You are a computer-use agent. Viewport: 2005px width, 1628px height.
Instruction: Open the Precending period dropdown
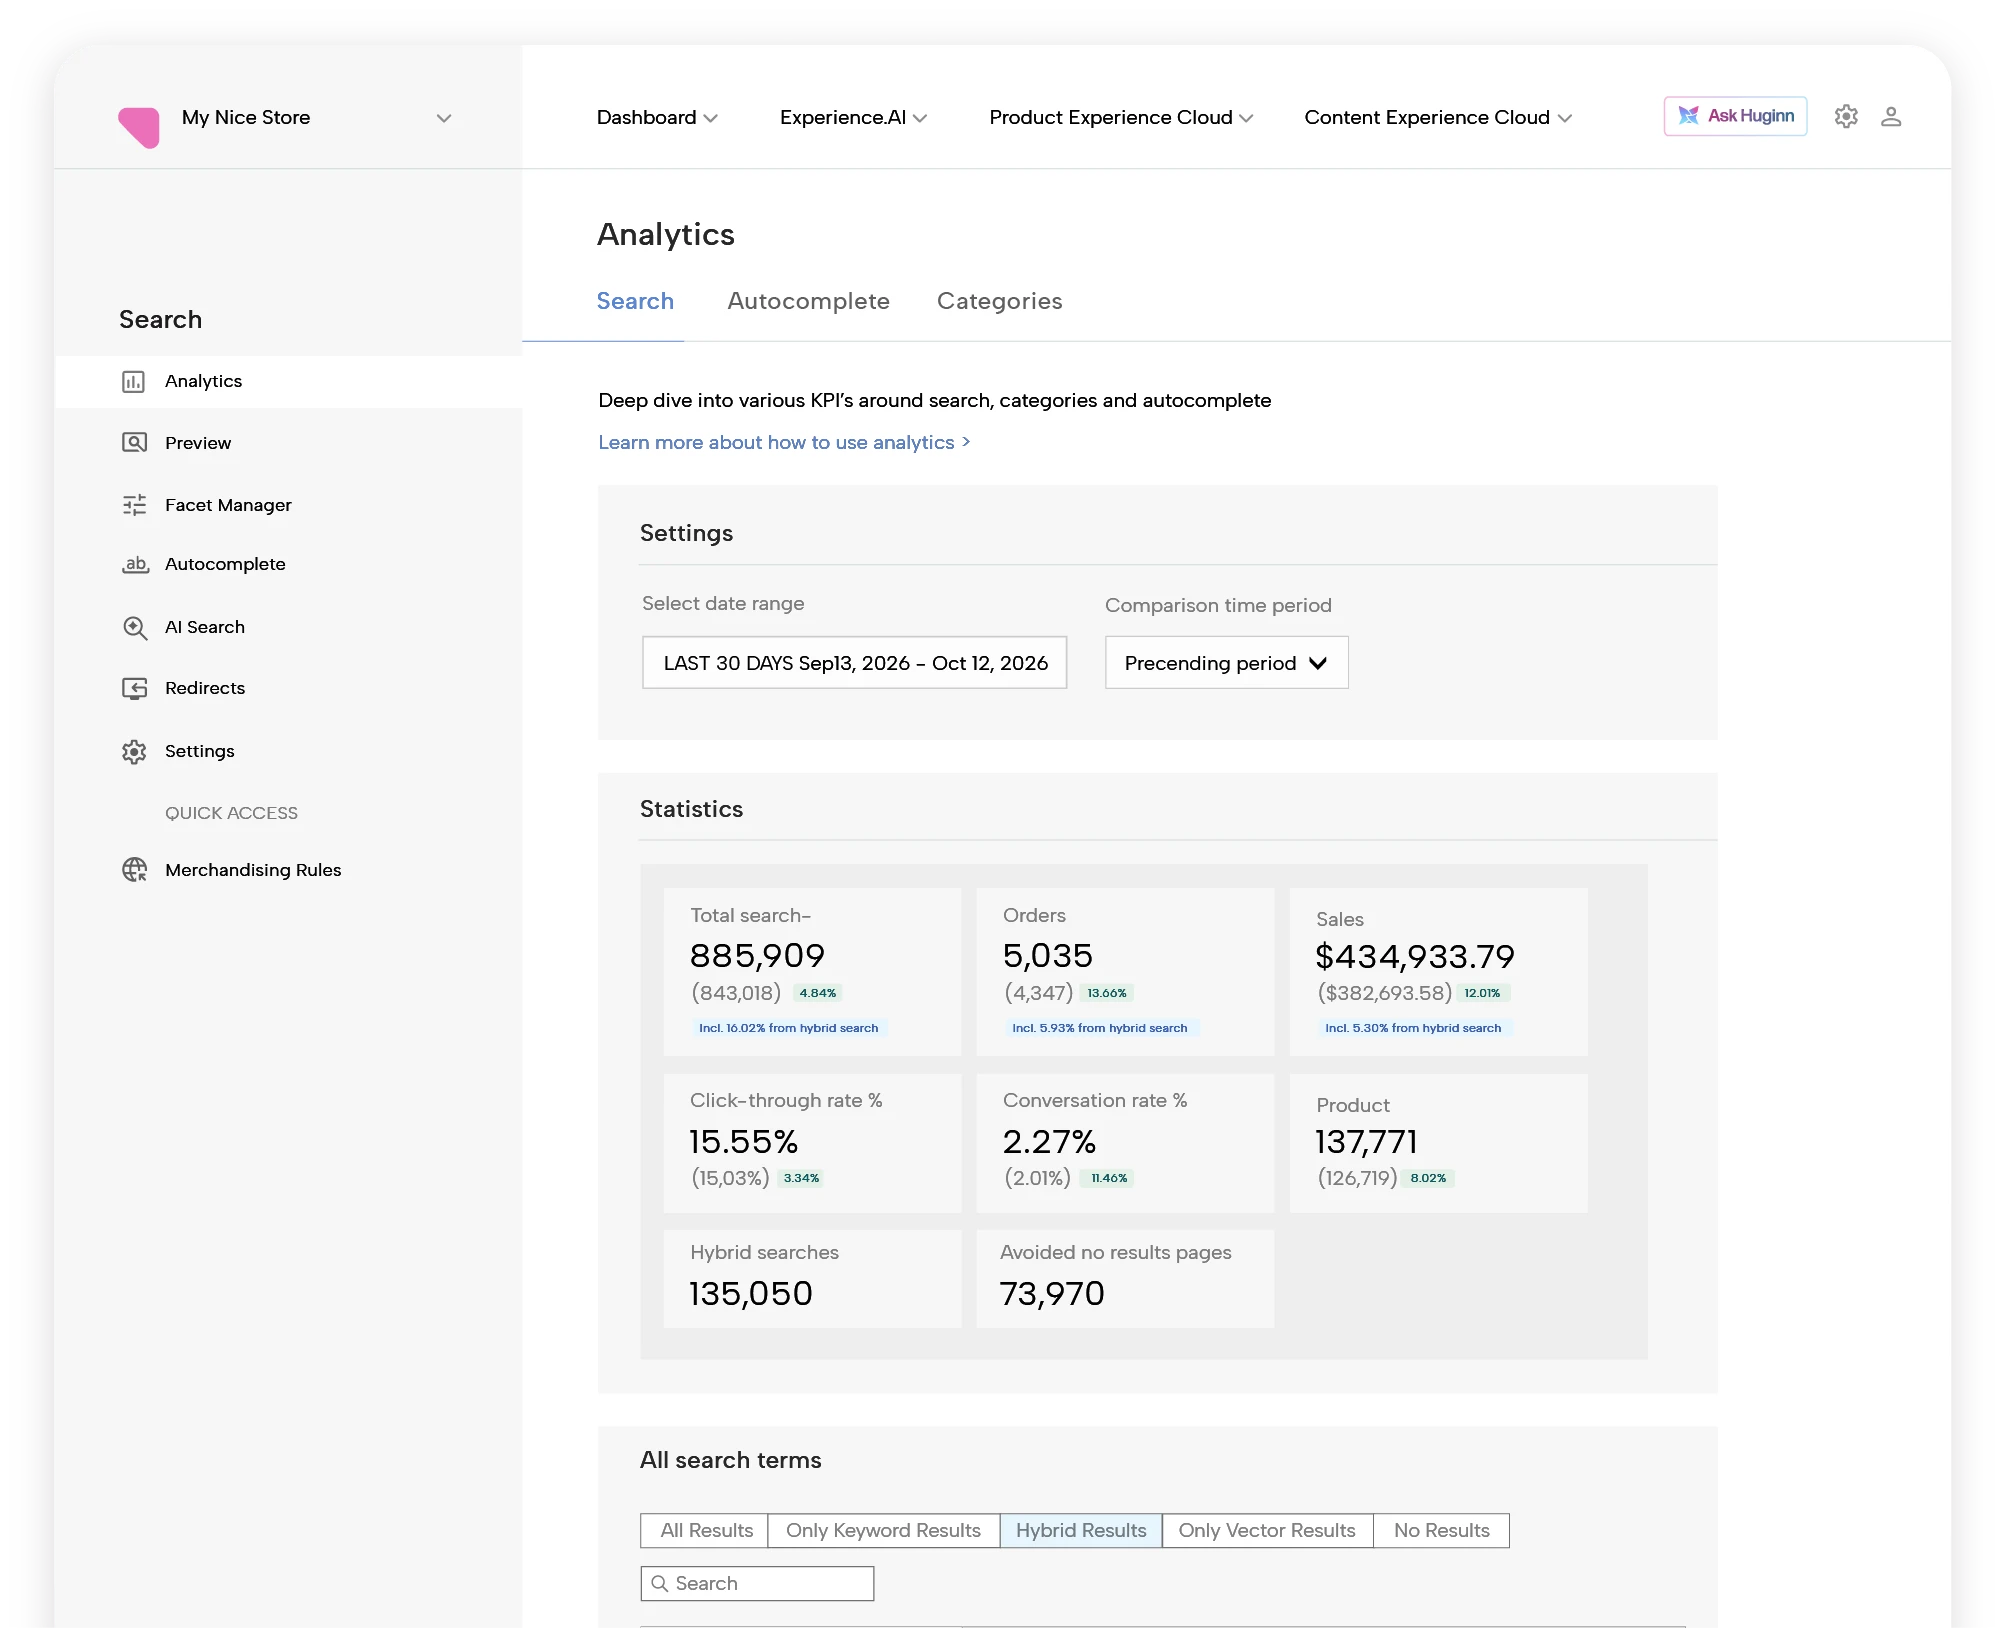click(1226, 663)
